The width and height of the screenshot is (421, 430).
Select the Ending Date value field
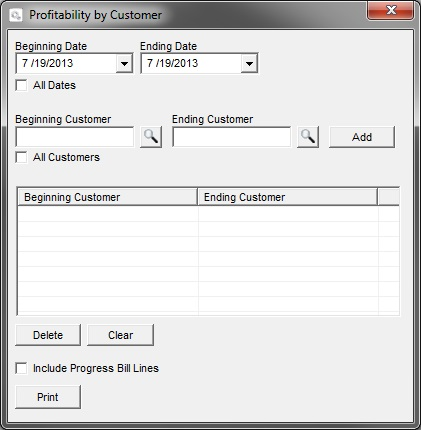click(191, 63)
